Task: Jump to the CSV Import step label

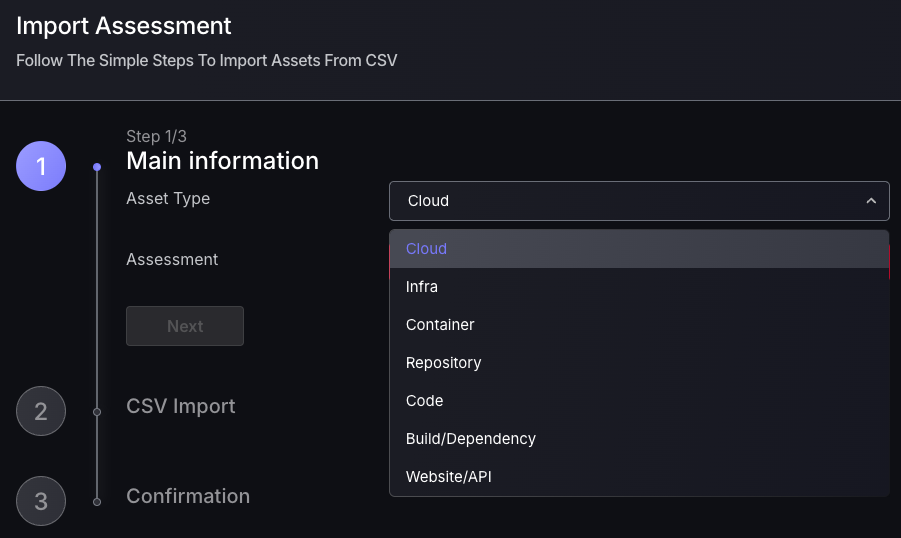Action: point(181,406)
